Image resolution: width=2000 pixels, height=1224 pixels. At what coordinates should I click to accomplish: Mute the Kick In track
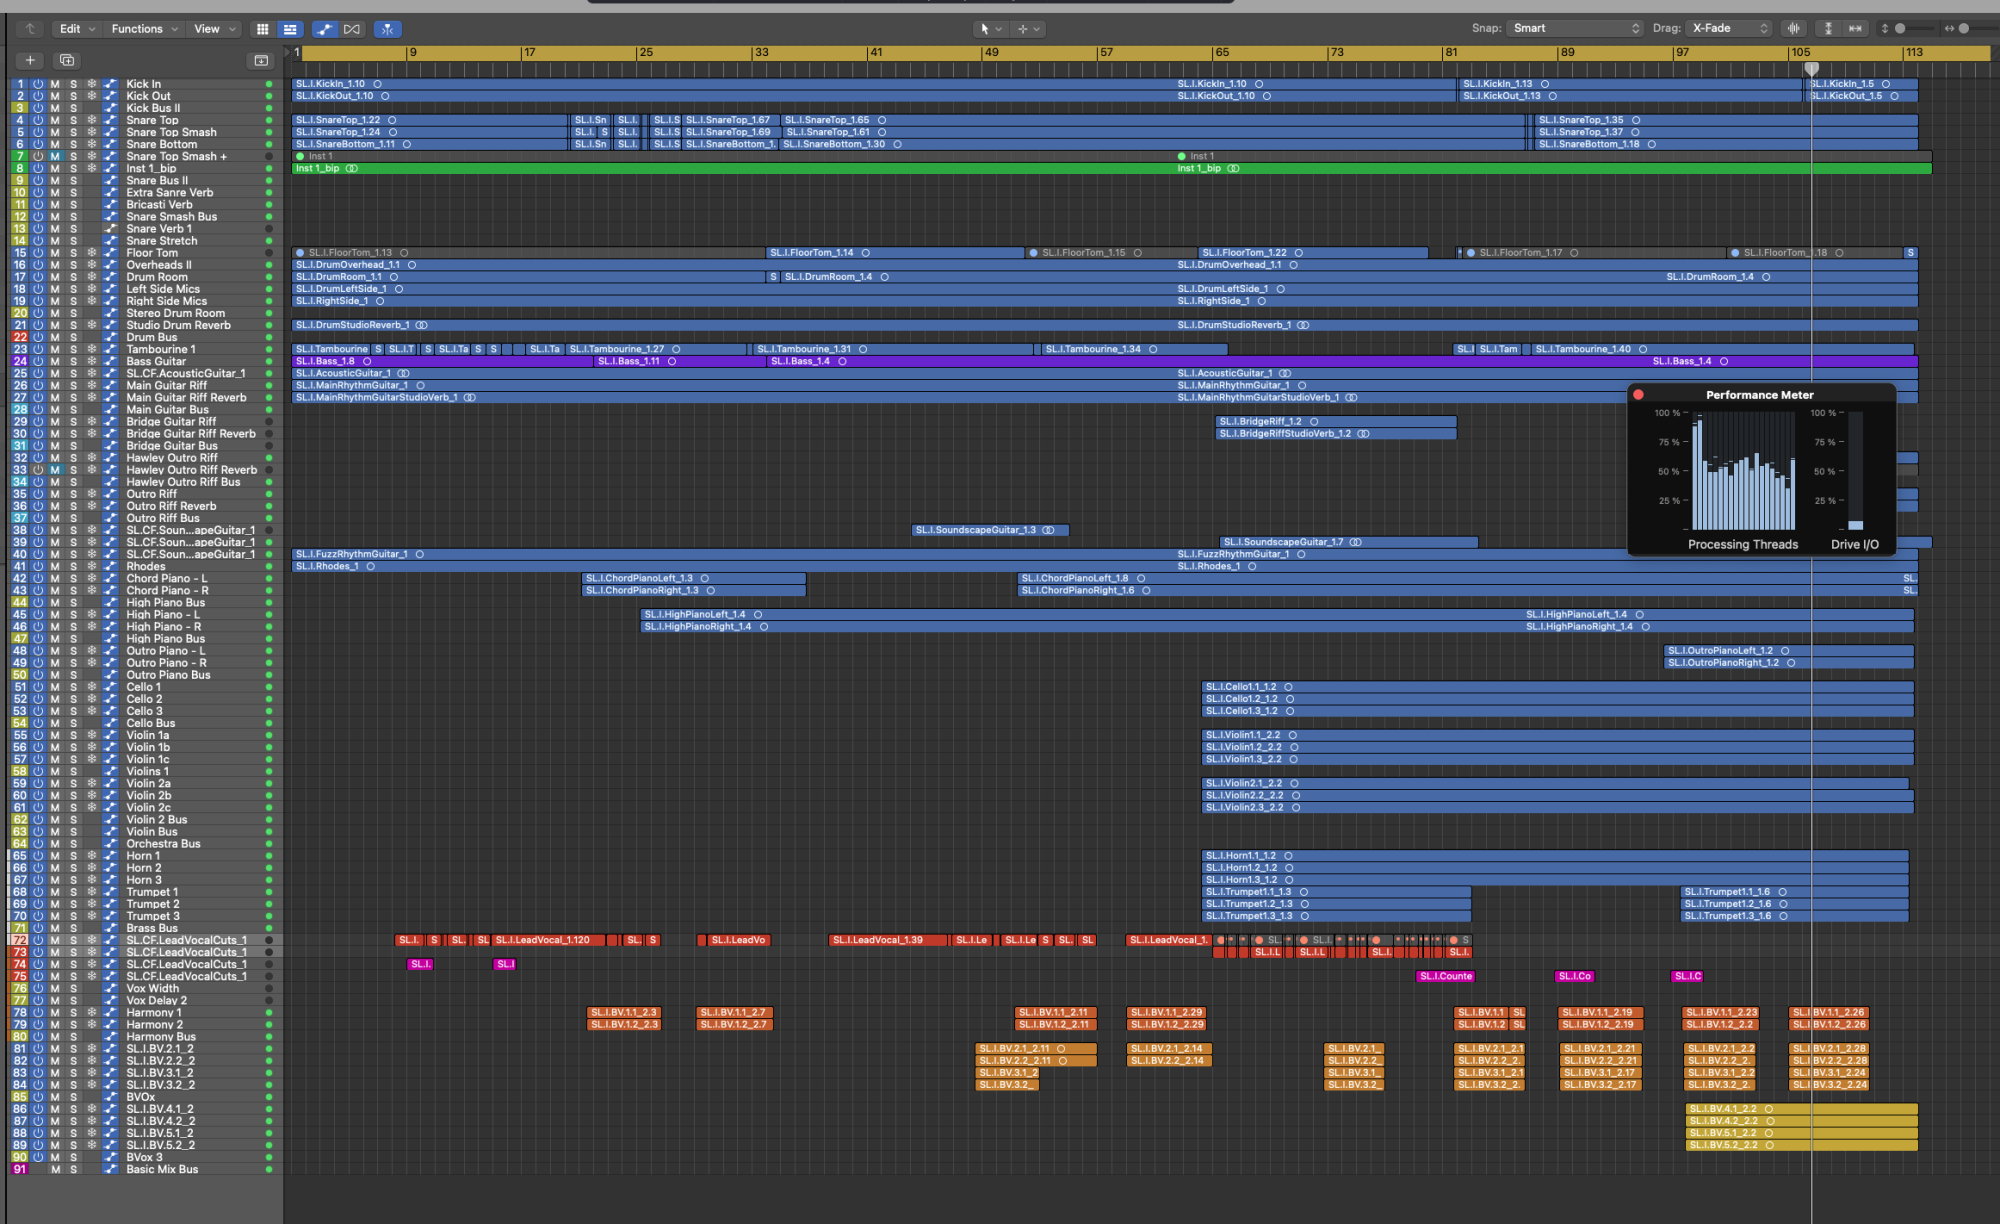55,84
